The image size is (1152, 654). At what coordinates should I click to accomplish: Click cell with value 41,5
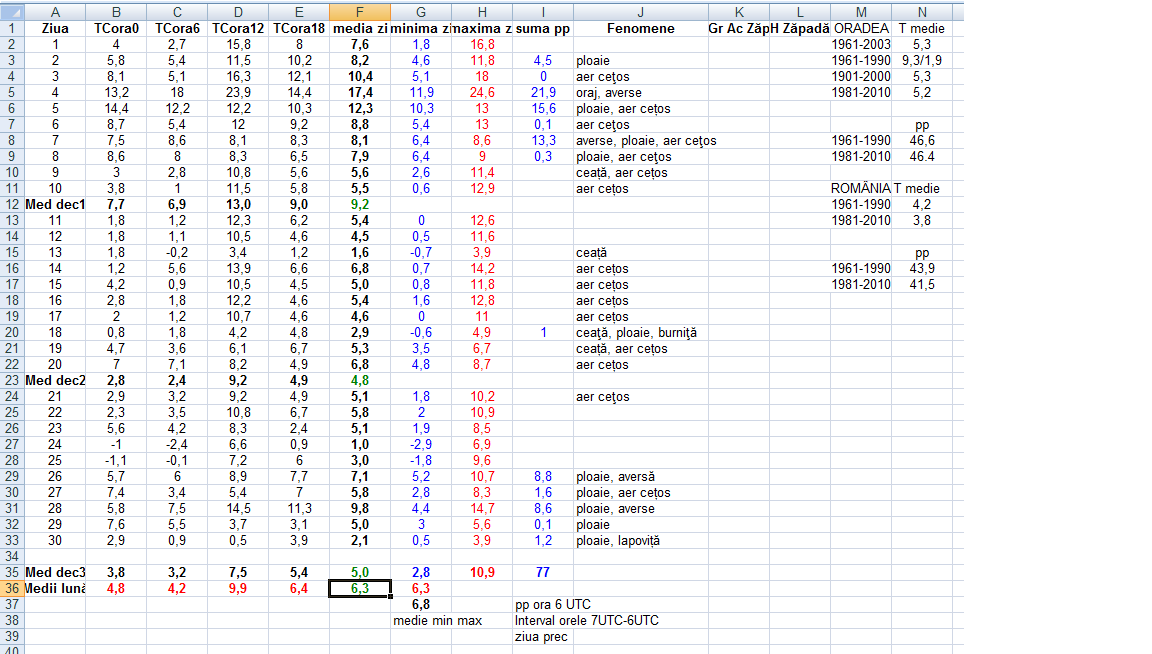click(x=922, y=284)
